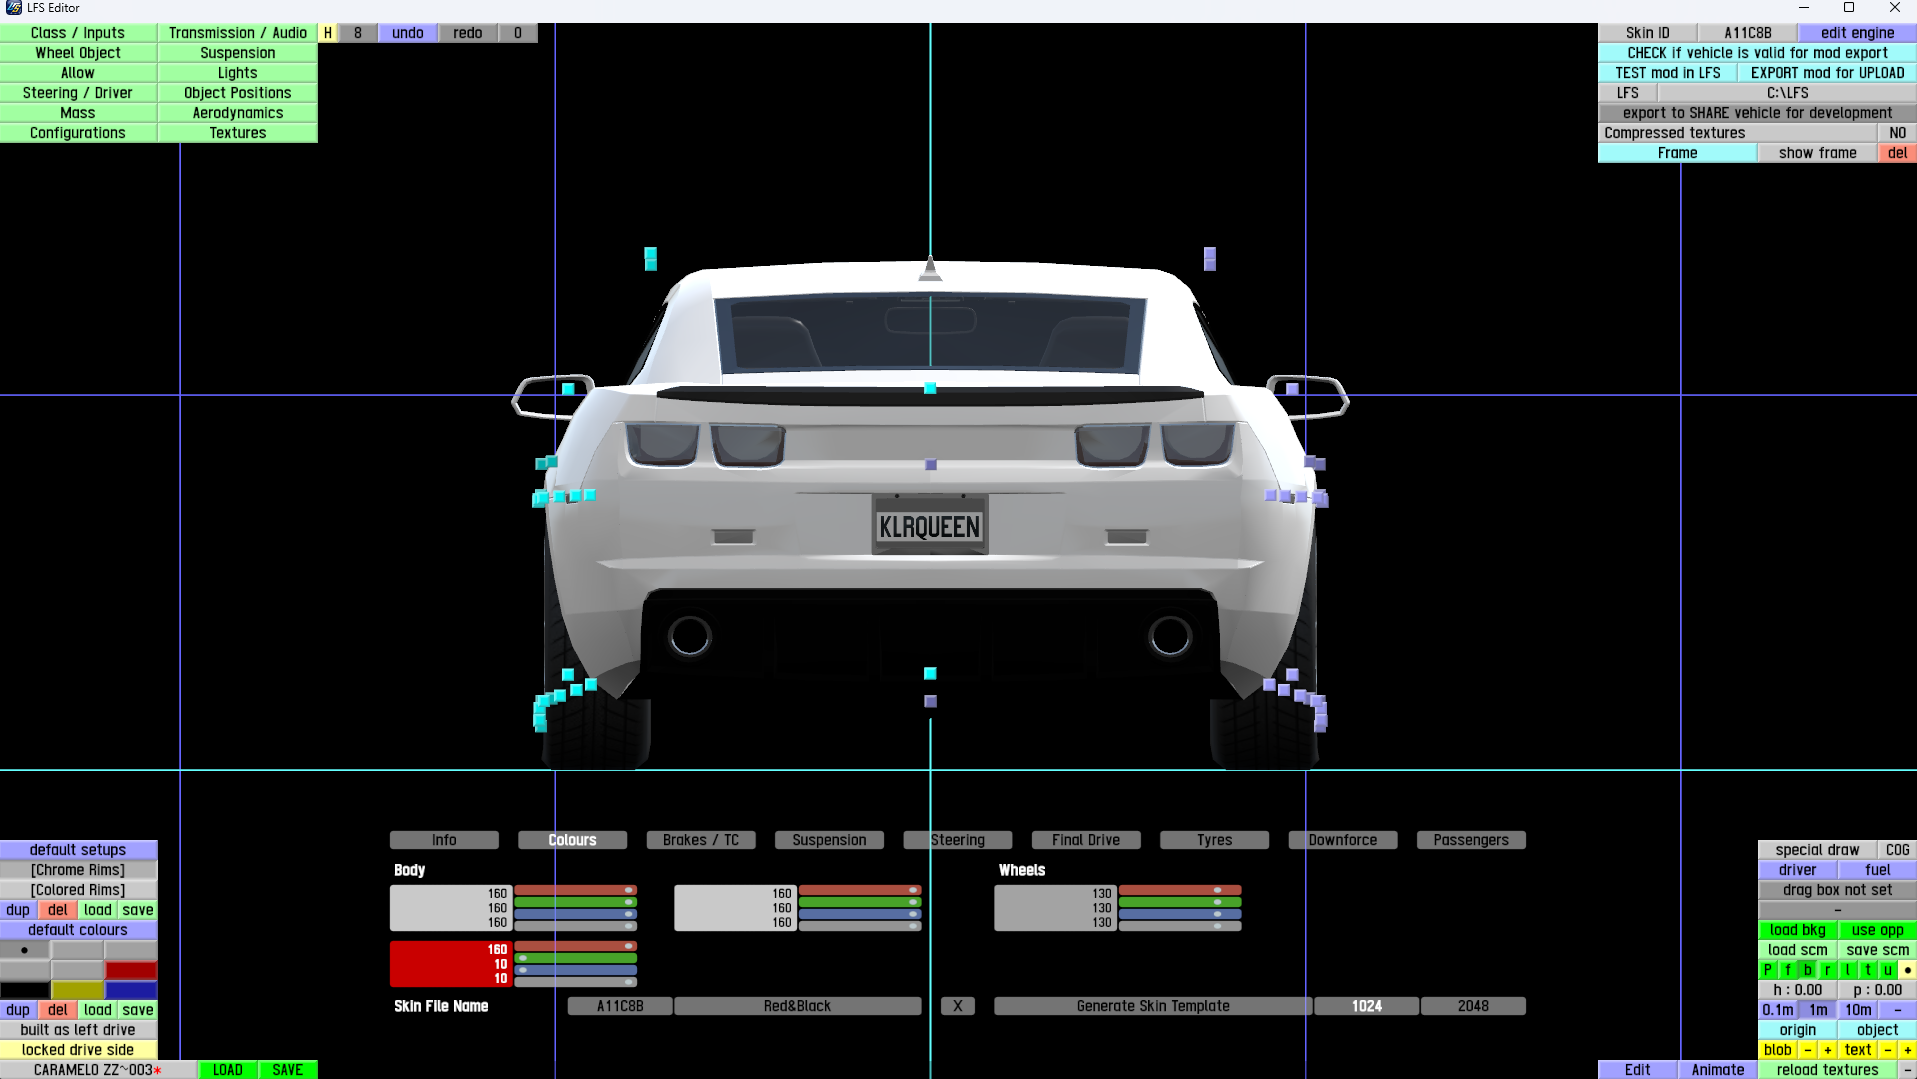Click the C:\LFS path field
Screen dimensions: 1917x1079
[1787, 93]
